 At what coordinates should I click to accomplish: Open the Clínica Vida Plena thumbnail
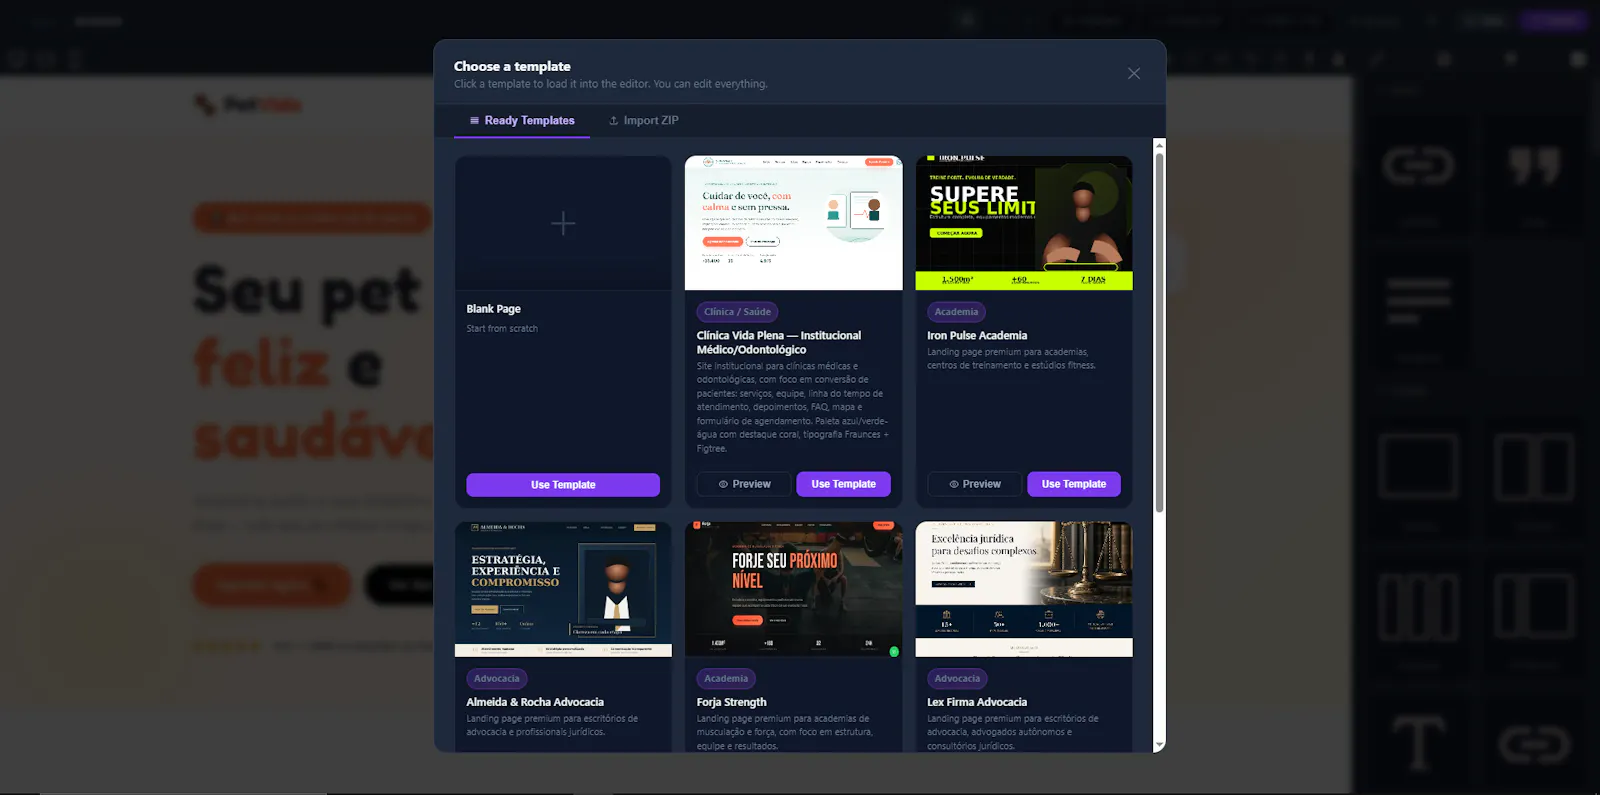pyautogui.click(x=794, y=223)
